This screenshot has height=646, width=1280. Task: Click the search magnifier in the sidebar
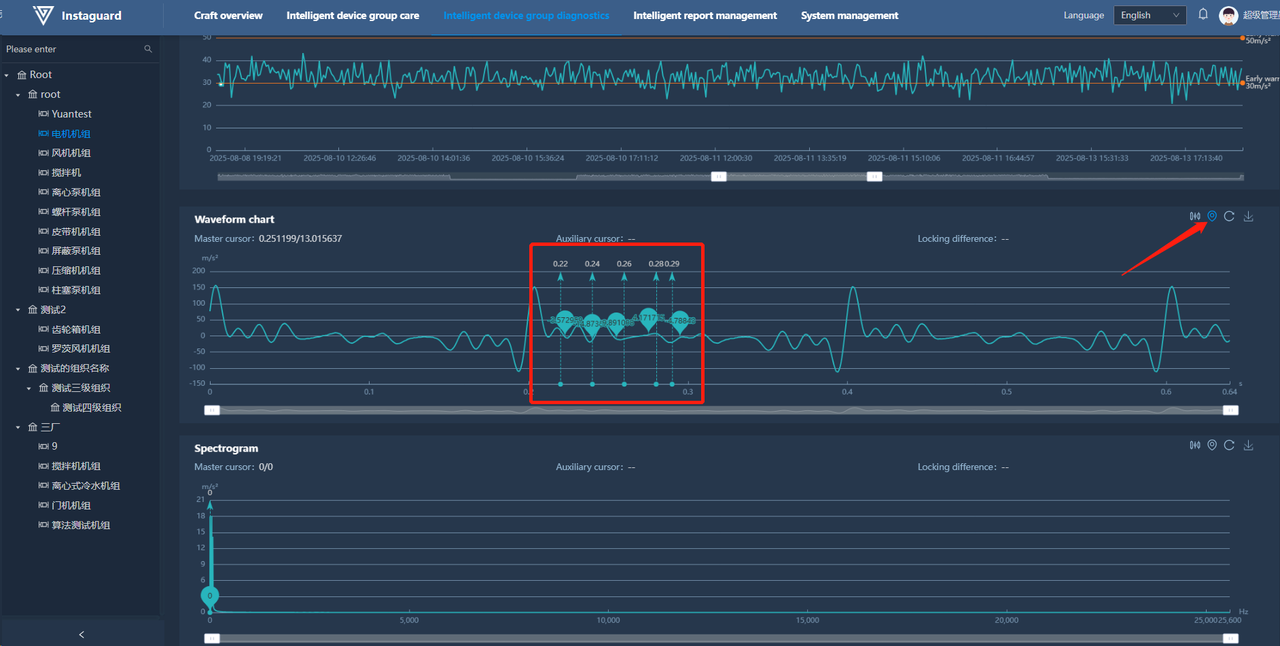click(148, 49)
